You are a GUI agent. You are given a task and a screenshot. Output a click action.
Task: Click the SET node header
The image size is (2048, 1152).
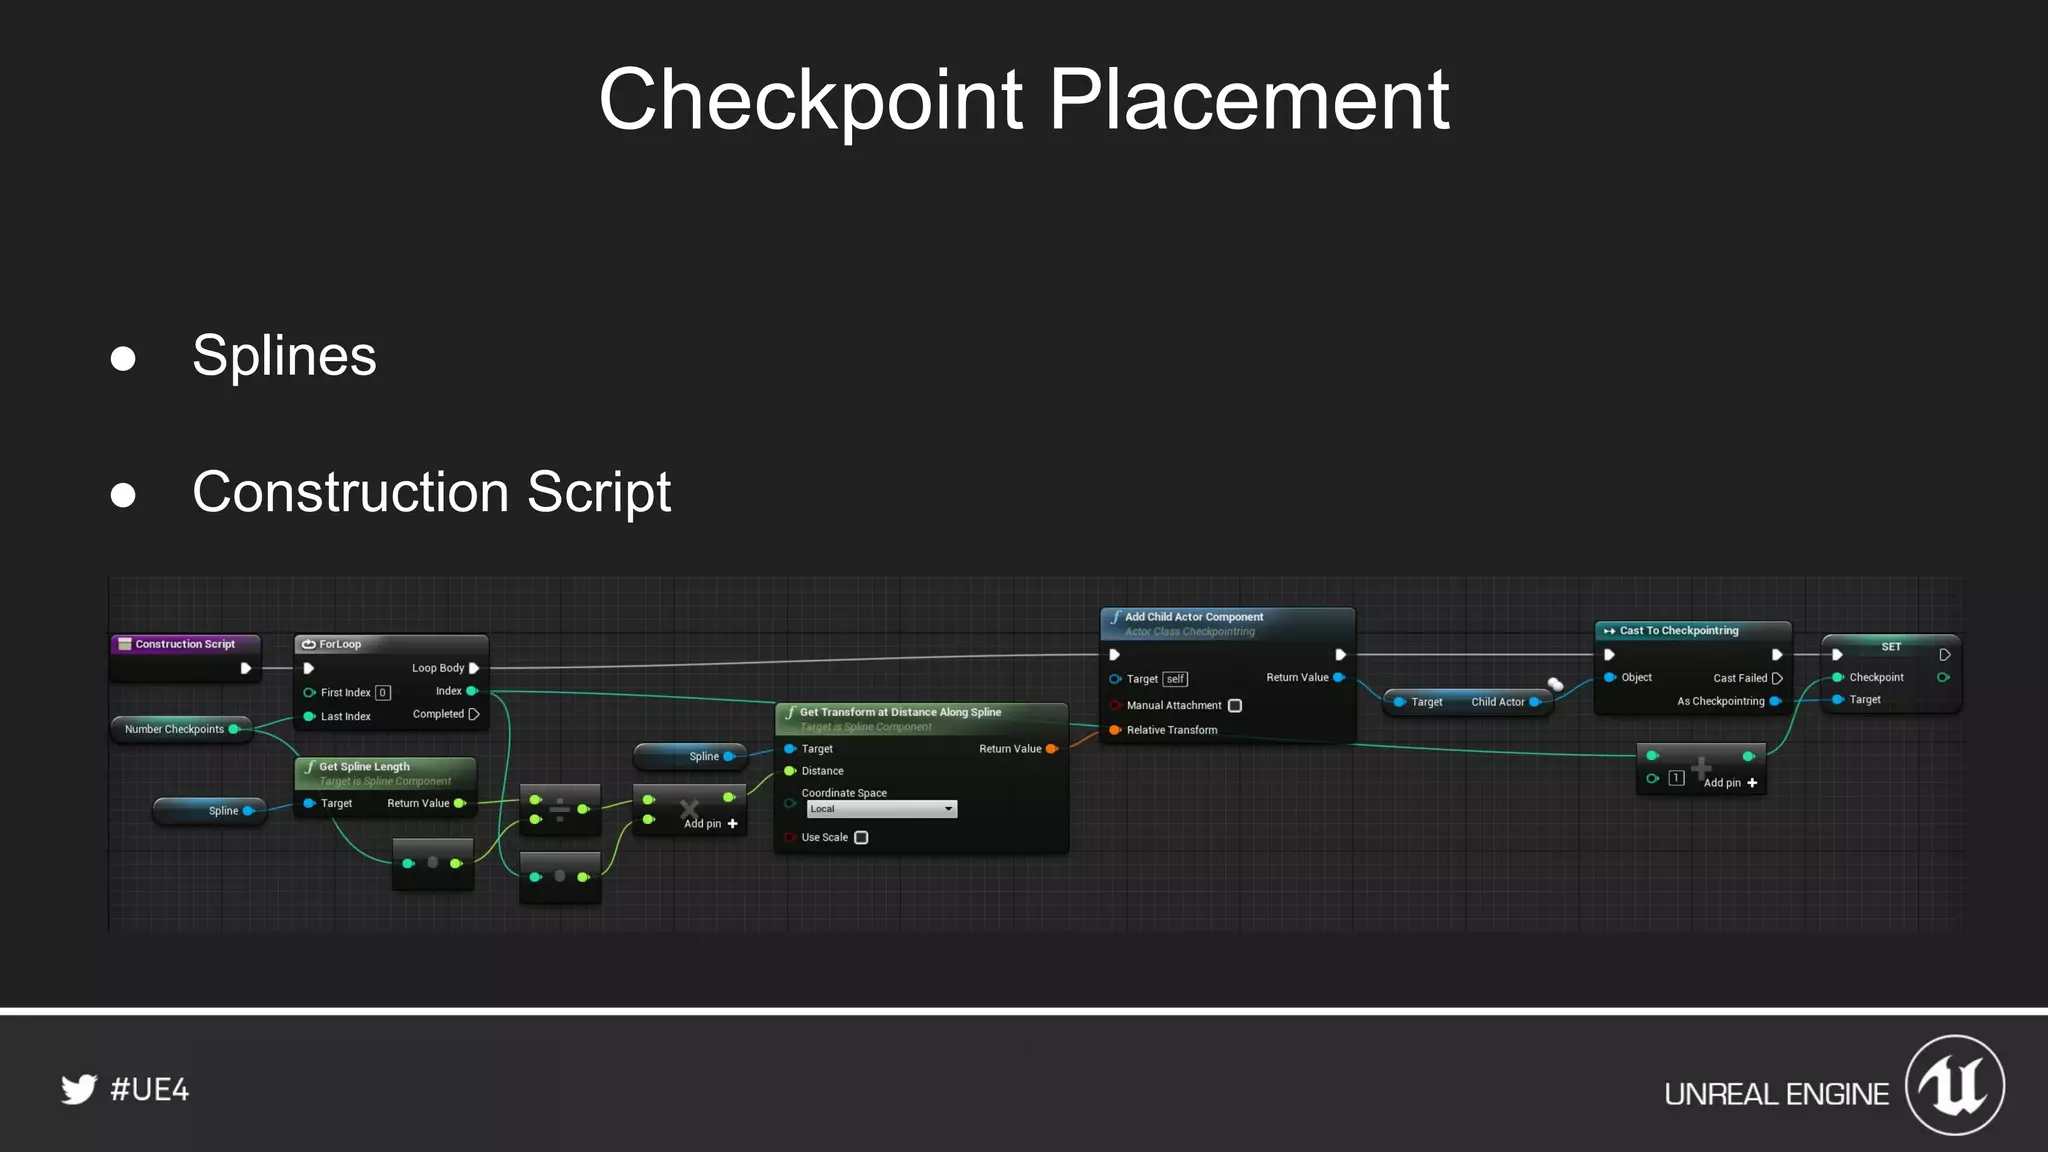tap(1890, 647)
